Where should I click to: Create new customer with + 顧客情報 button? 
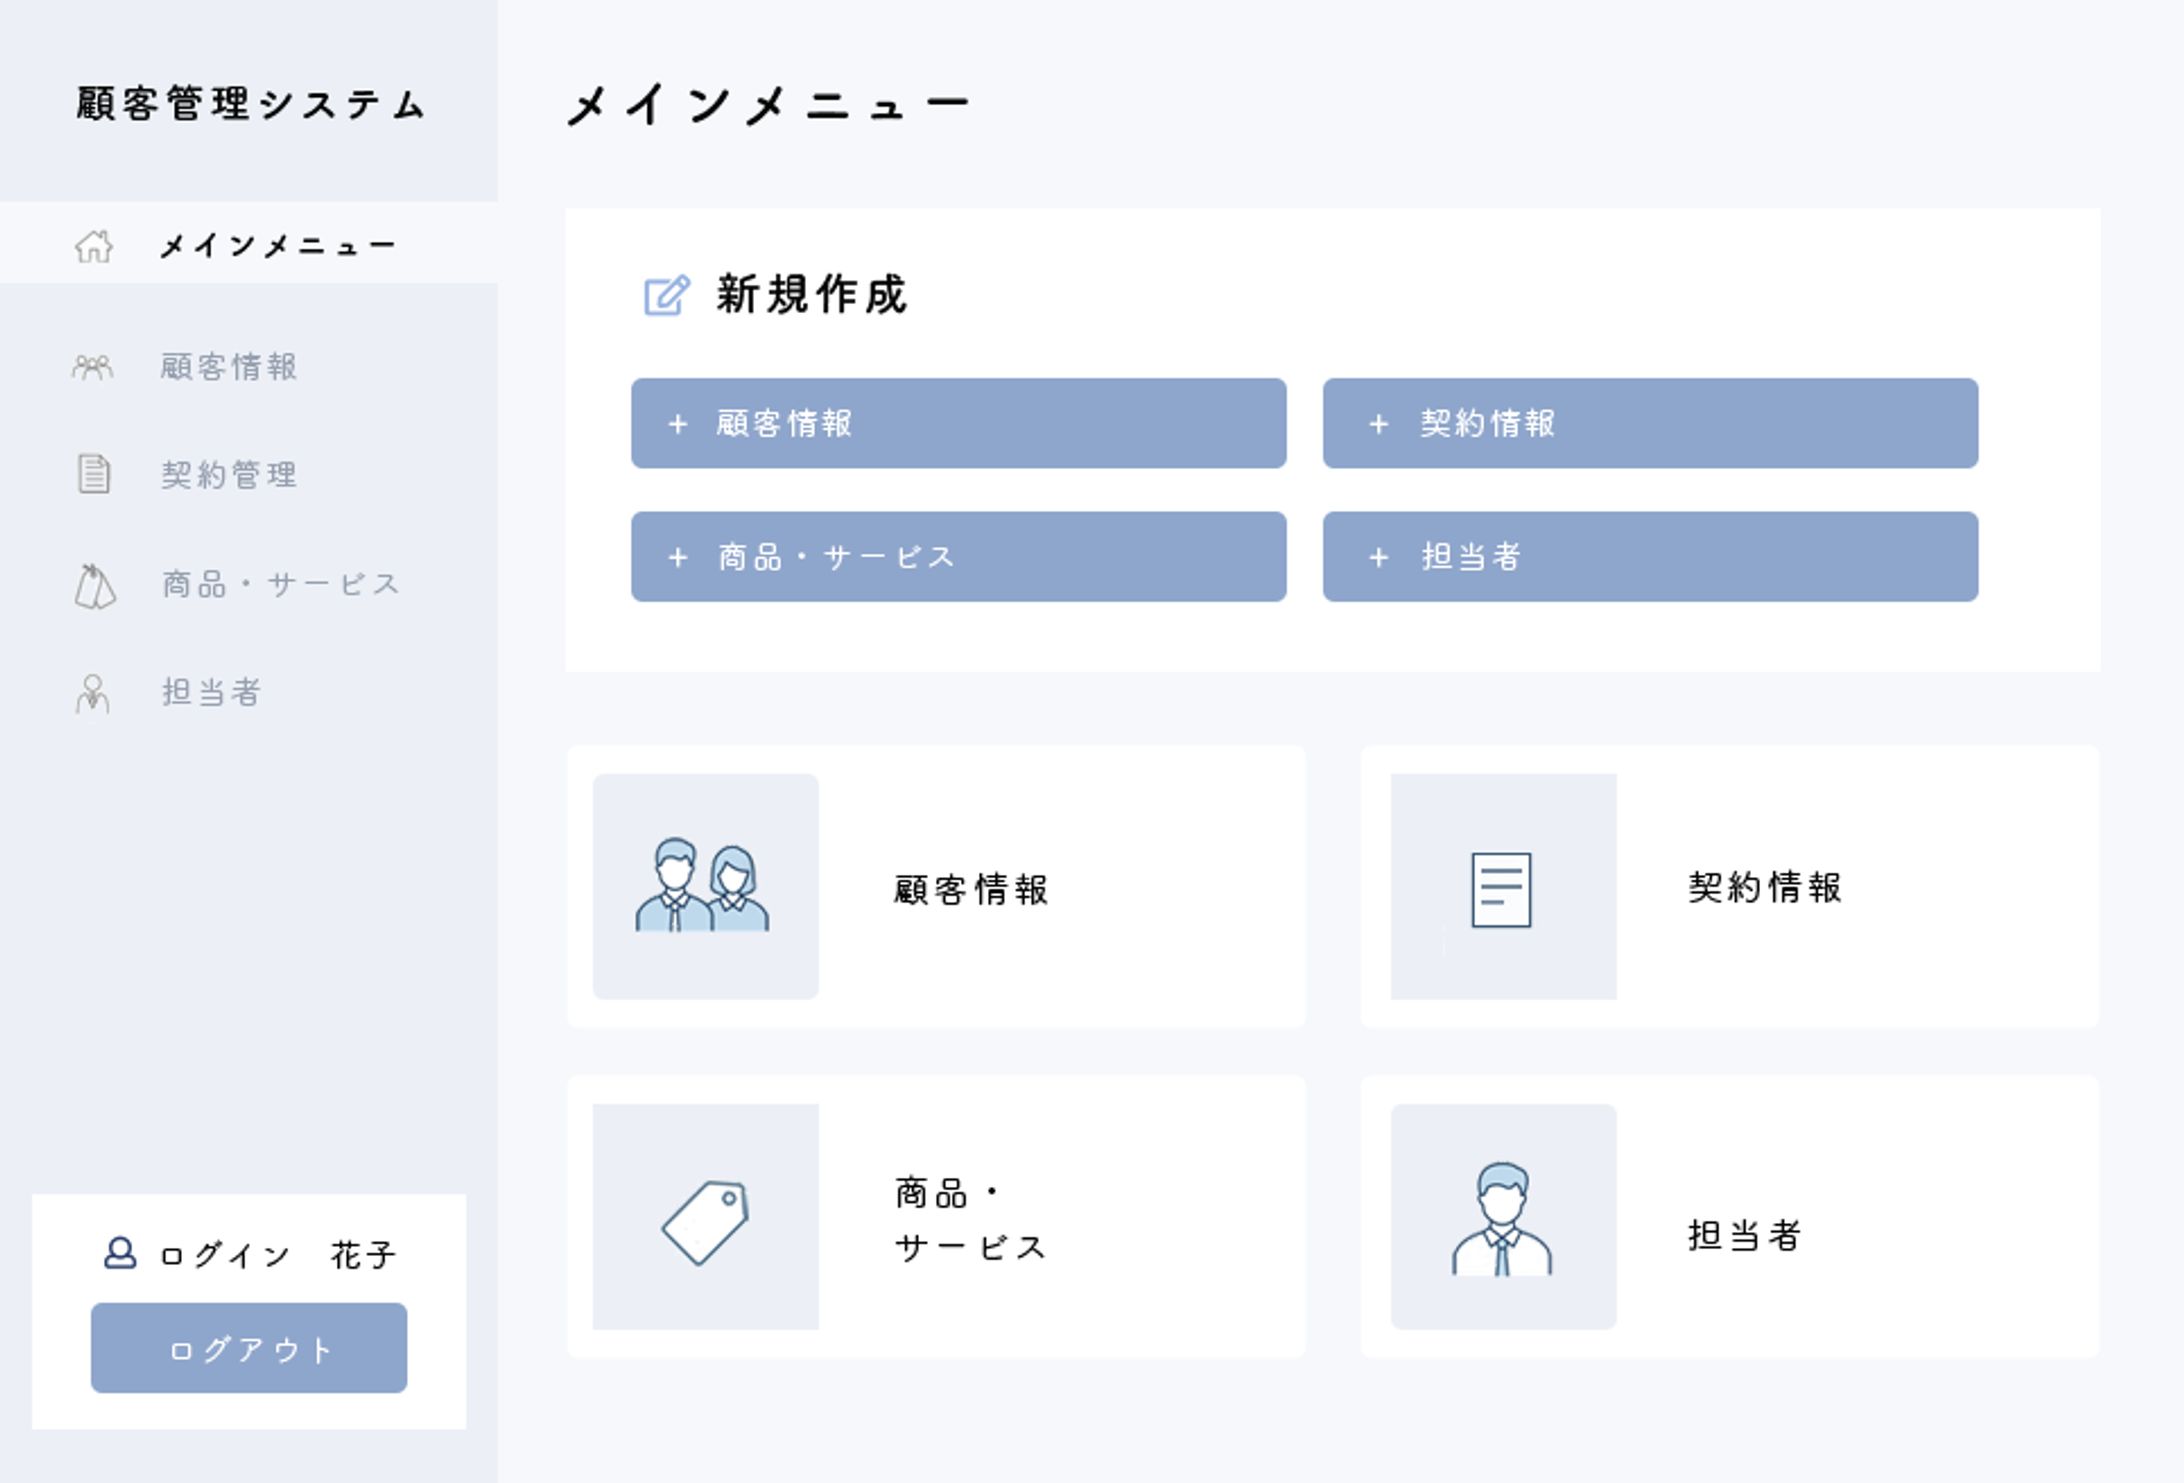click(x=957, y=424)
